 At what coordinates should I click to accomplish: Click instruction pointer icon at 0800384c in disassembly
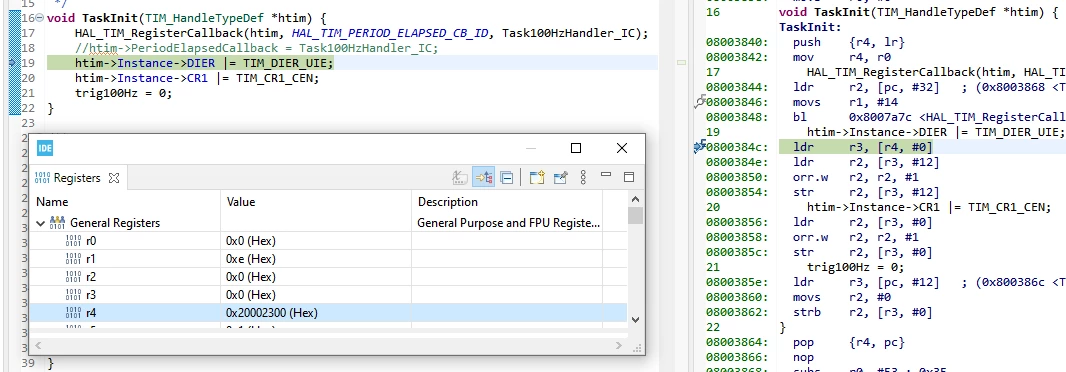coord(700,147)
